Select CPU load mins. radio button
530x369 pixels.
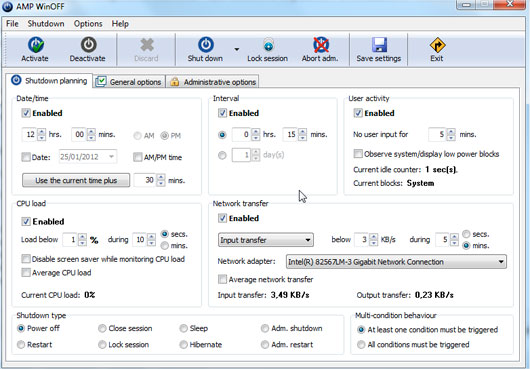(x=165, y=246)
